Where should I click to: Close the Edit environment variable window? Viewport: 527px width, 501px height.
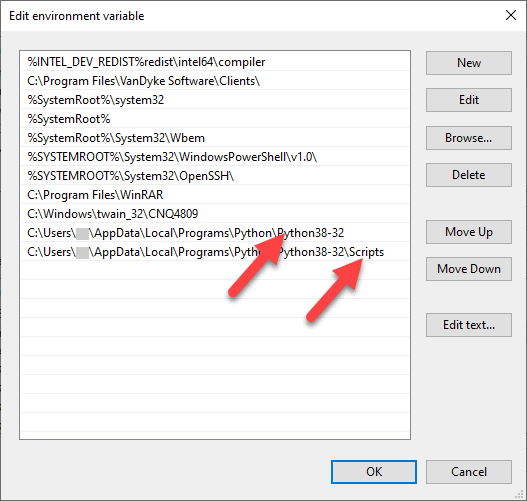[511, 15]
